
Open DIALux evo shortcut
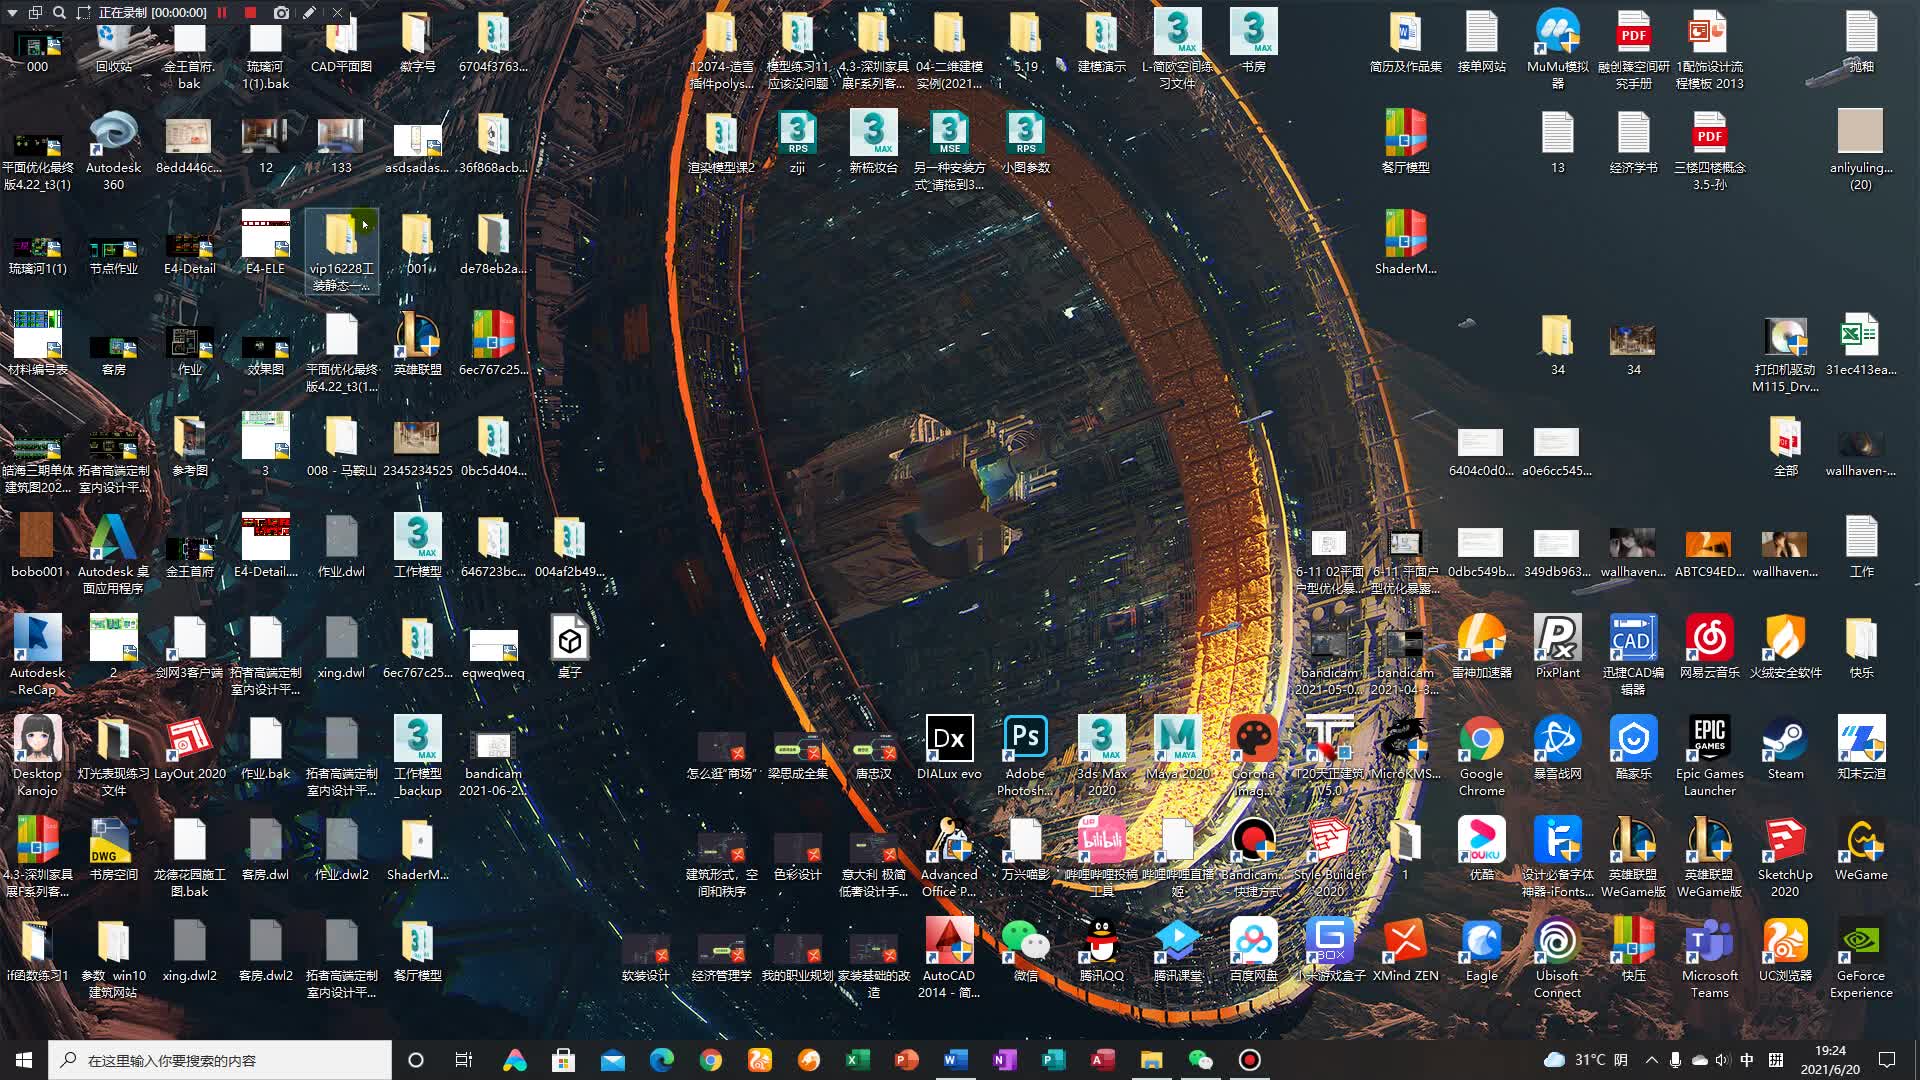click(x=949, y=748)
